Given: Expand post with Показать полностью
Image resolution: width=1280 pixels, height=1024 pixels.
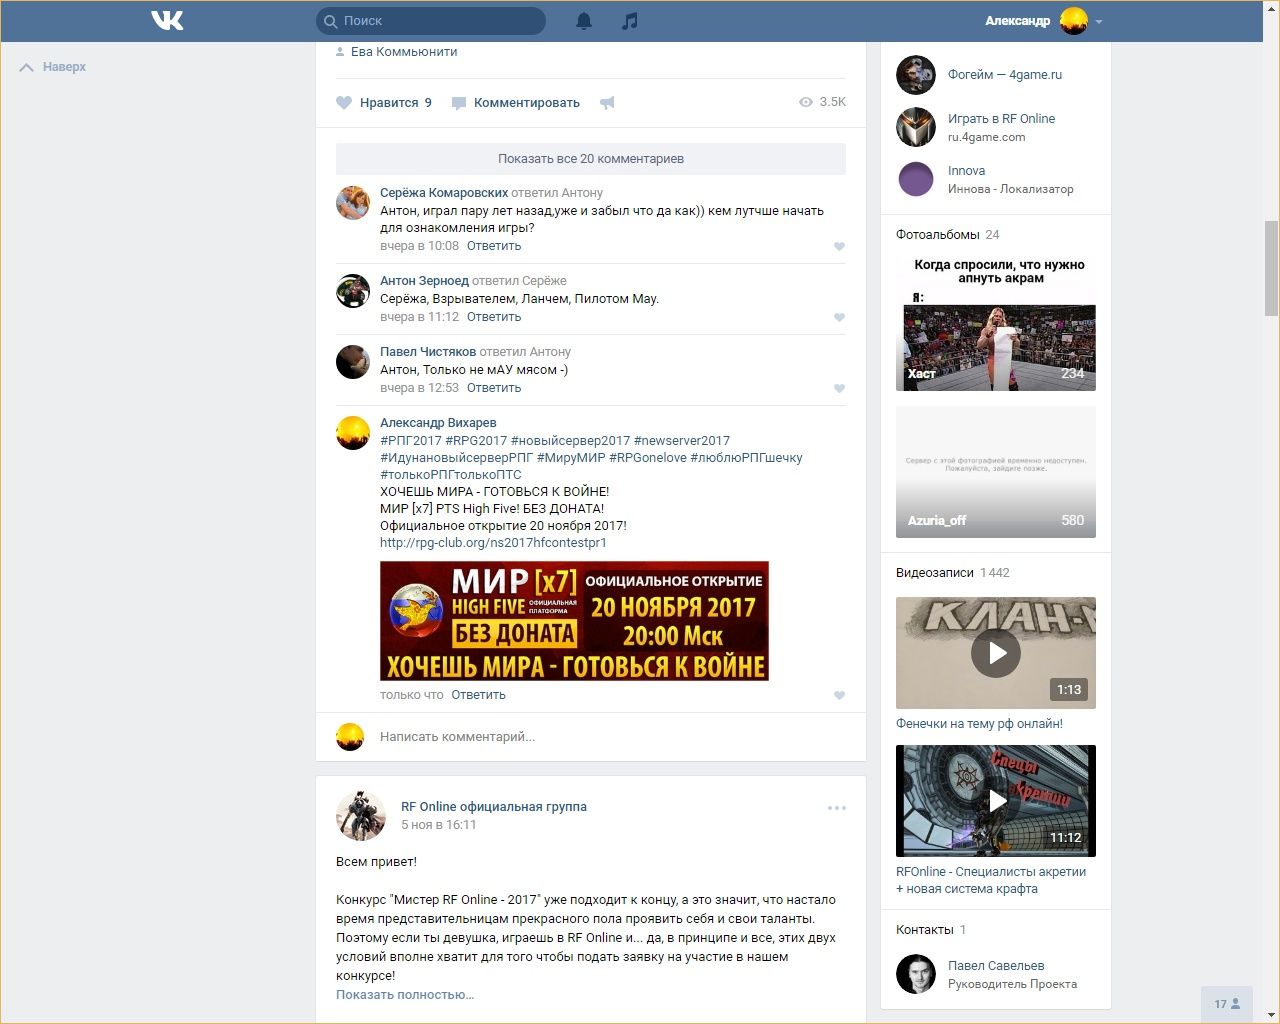Looking at the screenshot, I should (x=405, y=995).
